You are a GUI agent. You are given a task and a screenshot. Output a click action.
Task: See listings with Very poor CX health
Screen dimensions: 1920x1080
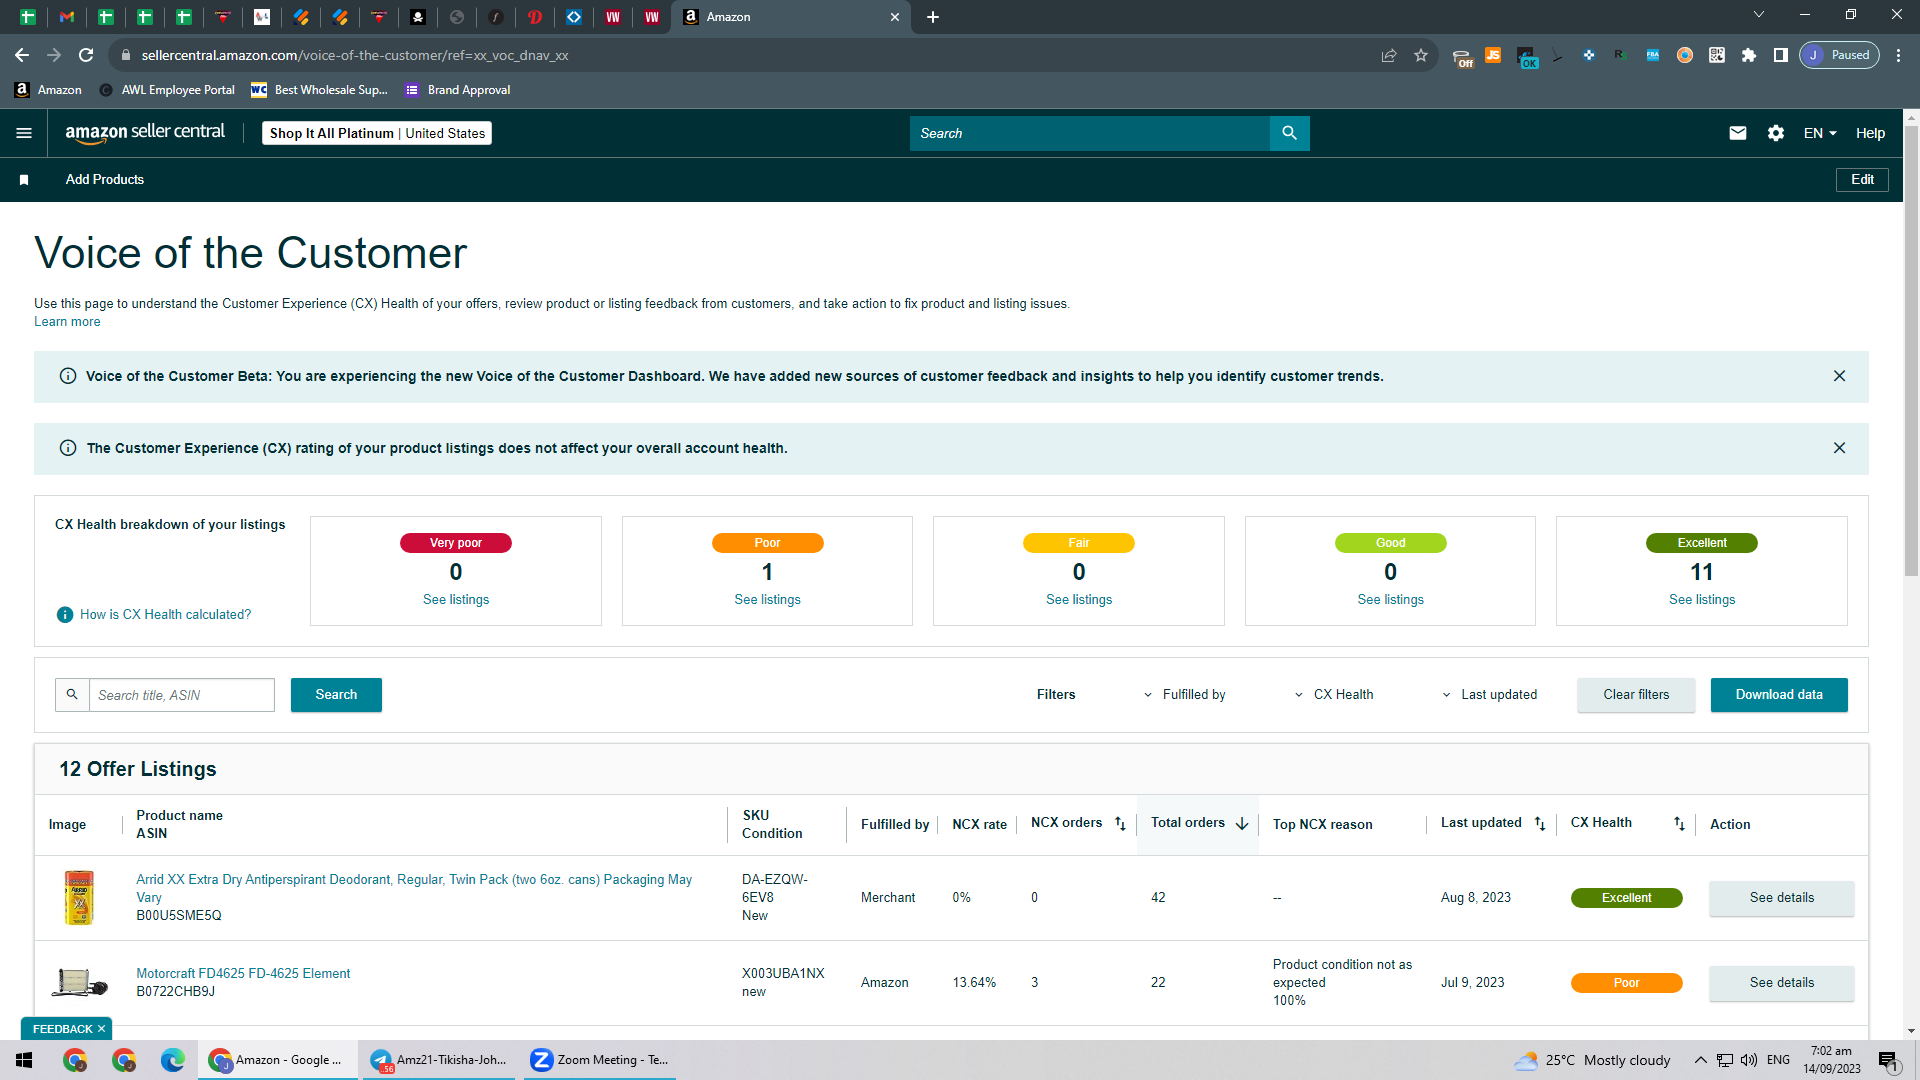(x=456, y=600)
